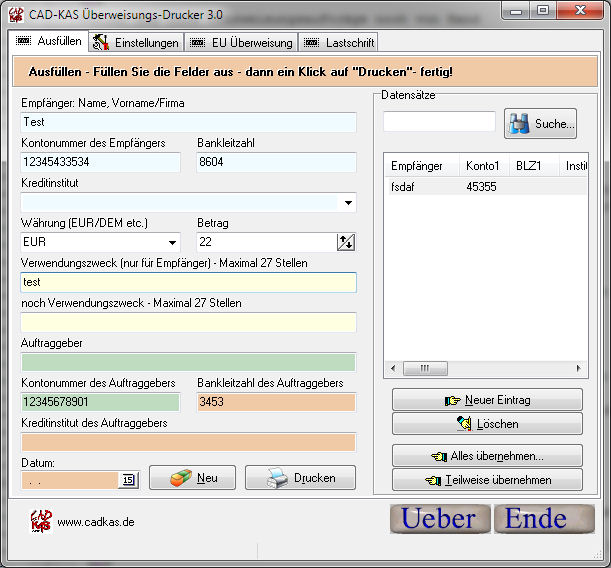
Task: Click the Teilweise übernehmen button
Action: pyautogui.click(x=487, y=480)
